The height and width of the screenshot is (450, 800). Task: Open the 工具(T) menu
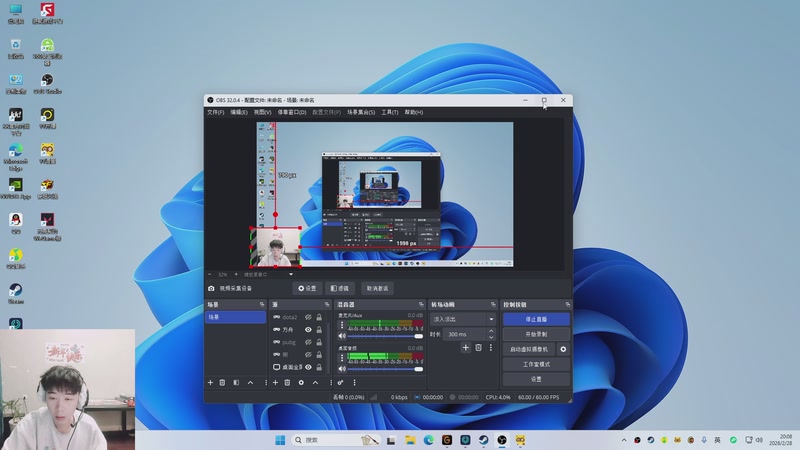coord(390,112)
